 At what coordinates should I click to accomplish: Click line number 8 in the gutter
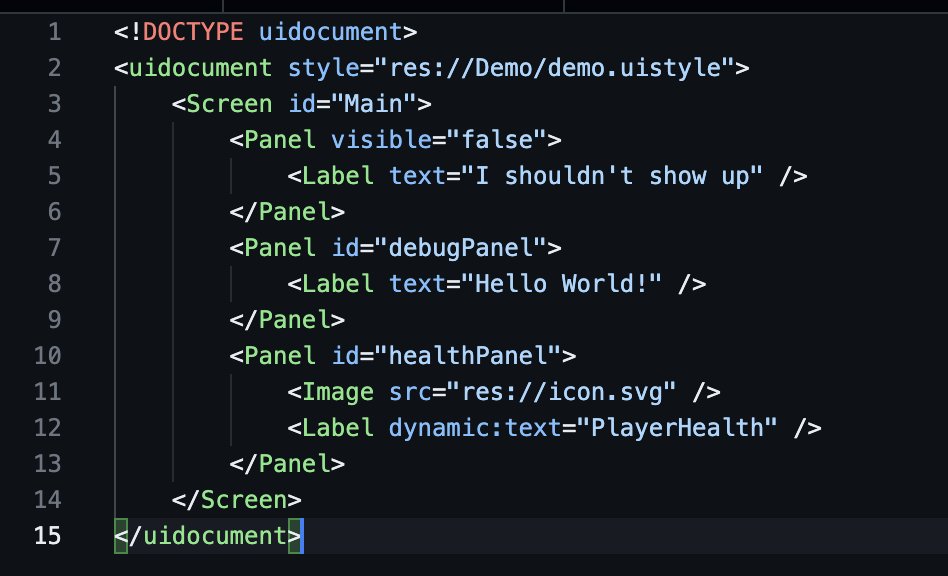point(54,283)
